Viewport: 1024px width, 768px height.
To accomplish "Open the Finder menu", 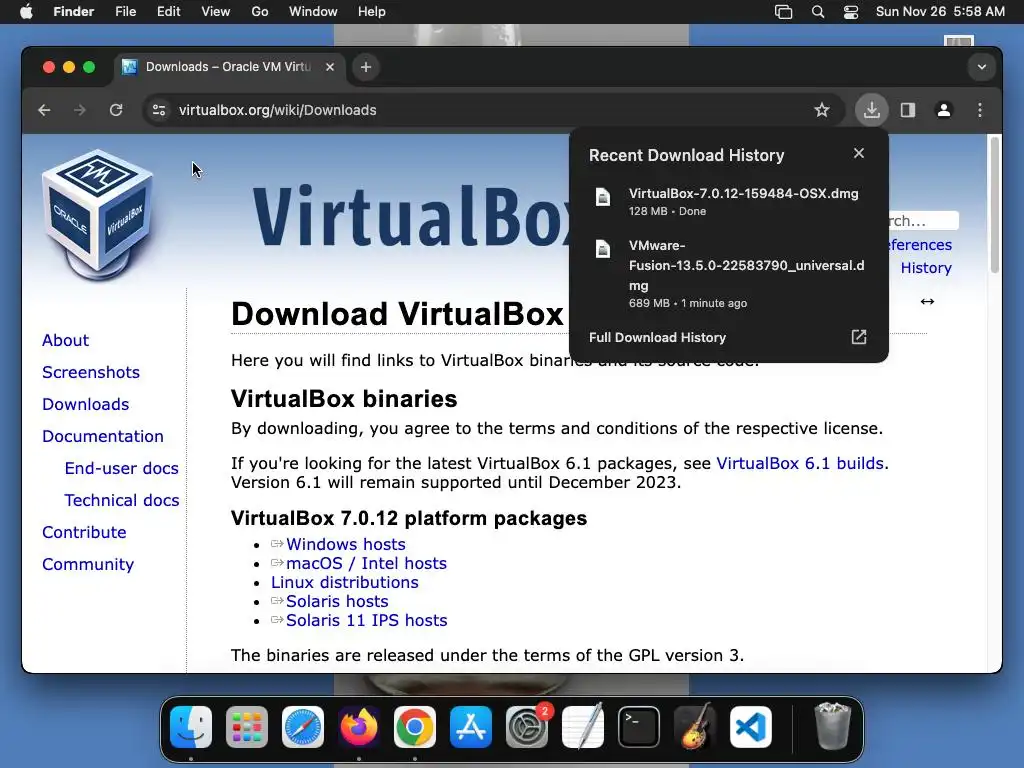I will [73, 12].
